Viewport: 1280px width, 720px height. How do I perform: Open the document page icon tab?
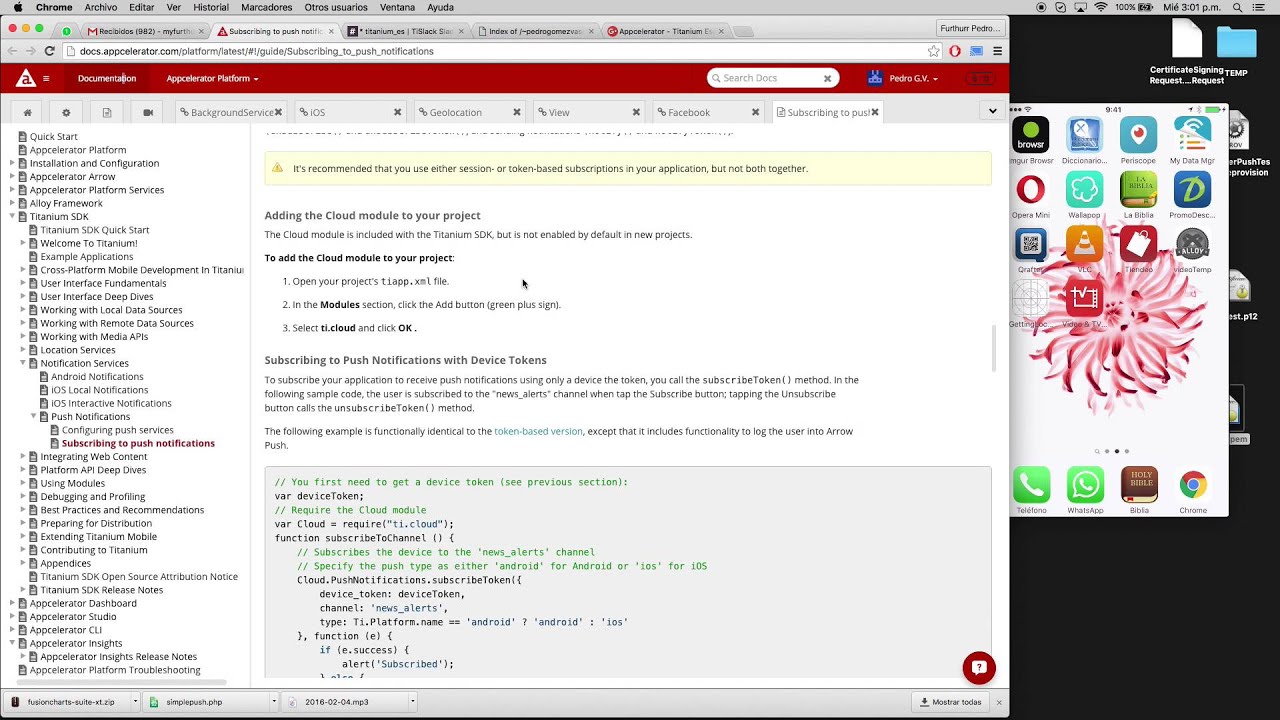coord(106,112)
